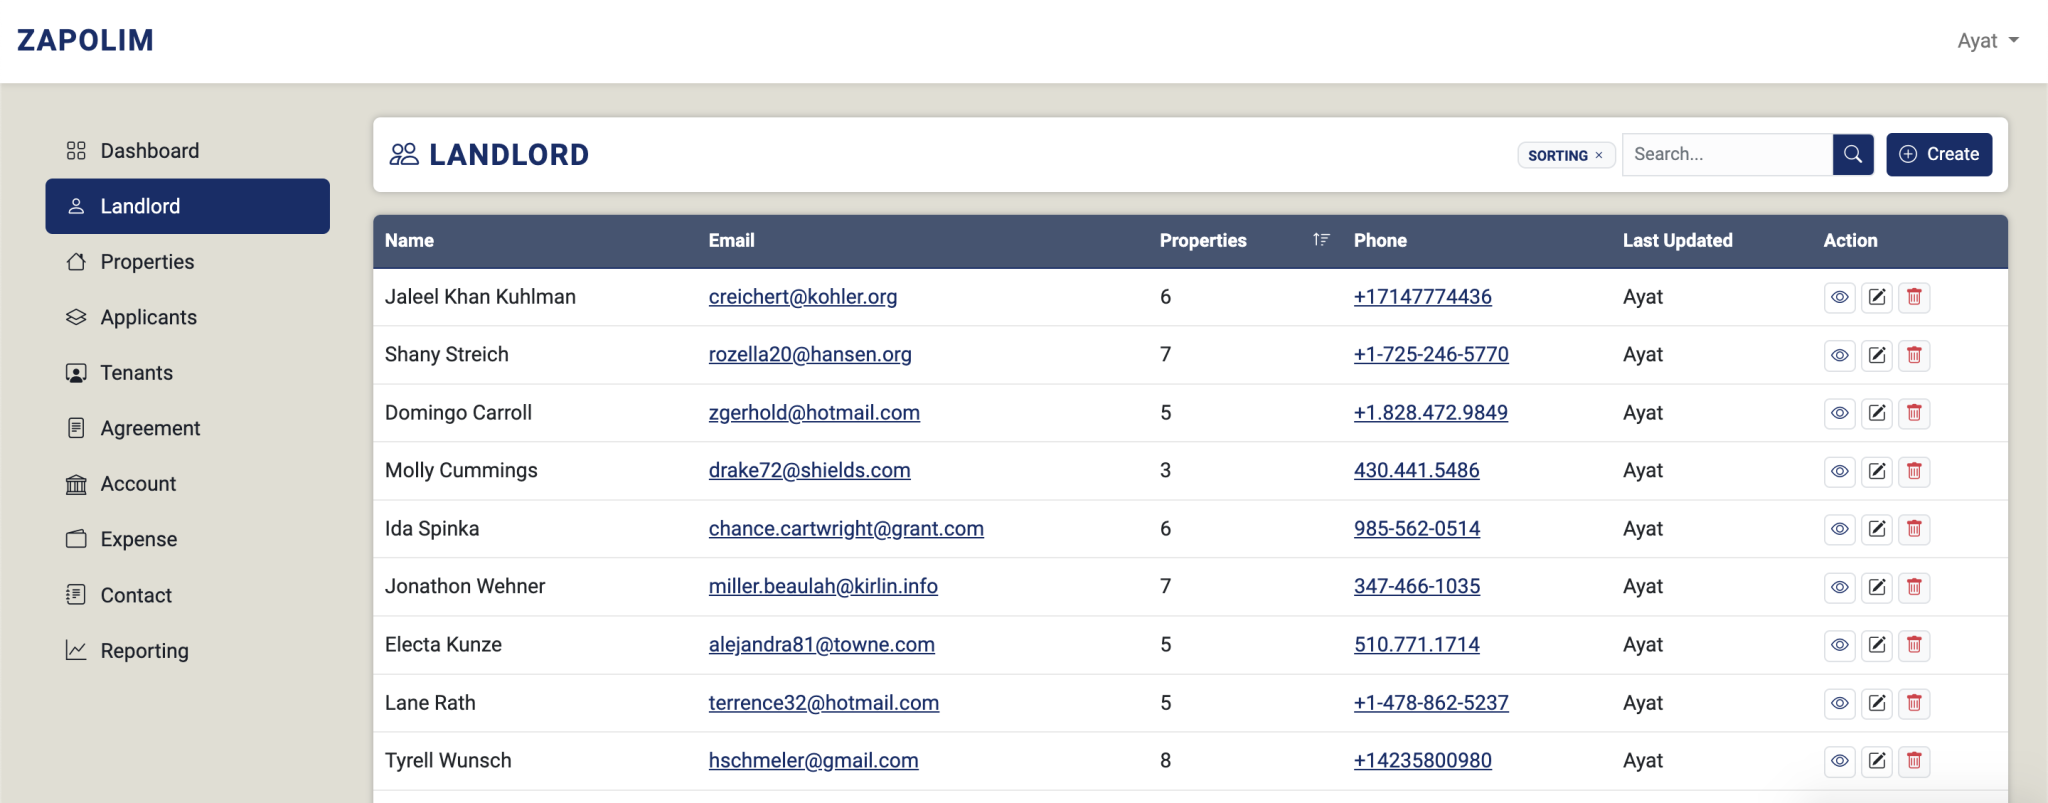Open email link creichert@kohler.org
This screenshot has width=2048, height=803.
[x=802, y=297]
